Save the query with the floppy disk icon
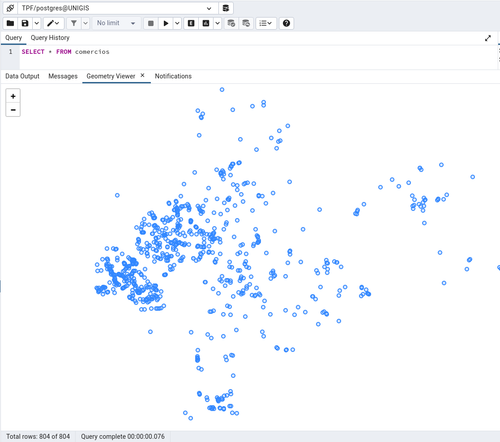This screenshot has width=500, height=442. coord(25,23)
